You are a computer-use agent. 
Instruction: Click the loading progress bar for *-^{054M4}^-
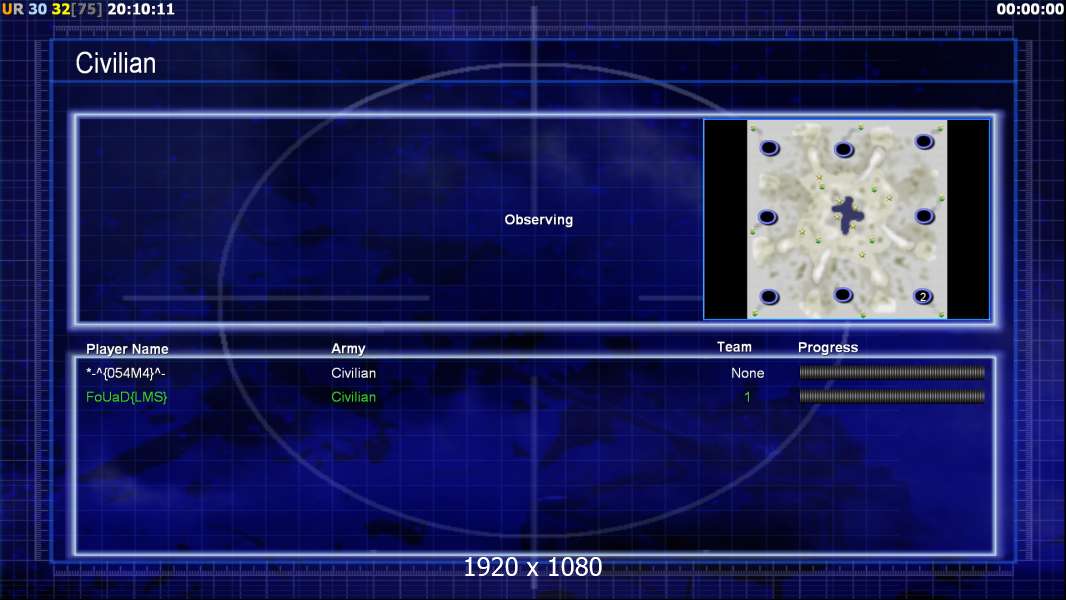click(x=892, y=372)
